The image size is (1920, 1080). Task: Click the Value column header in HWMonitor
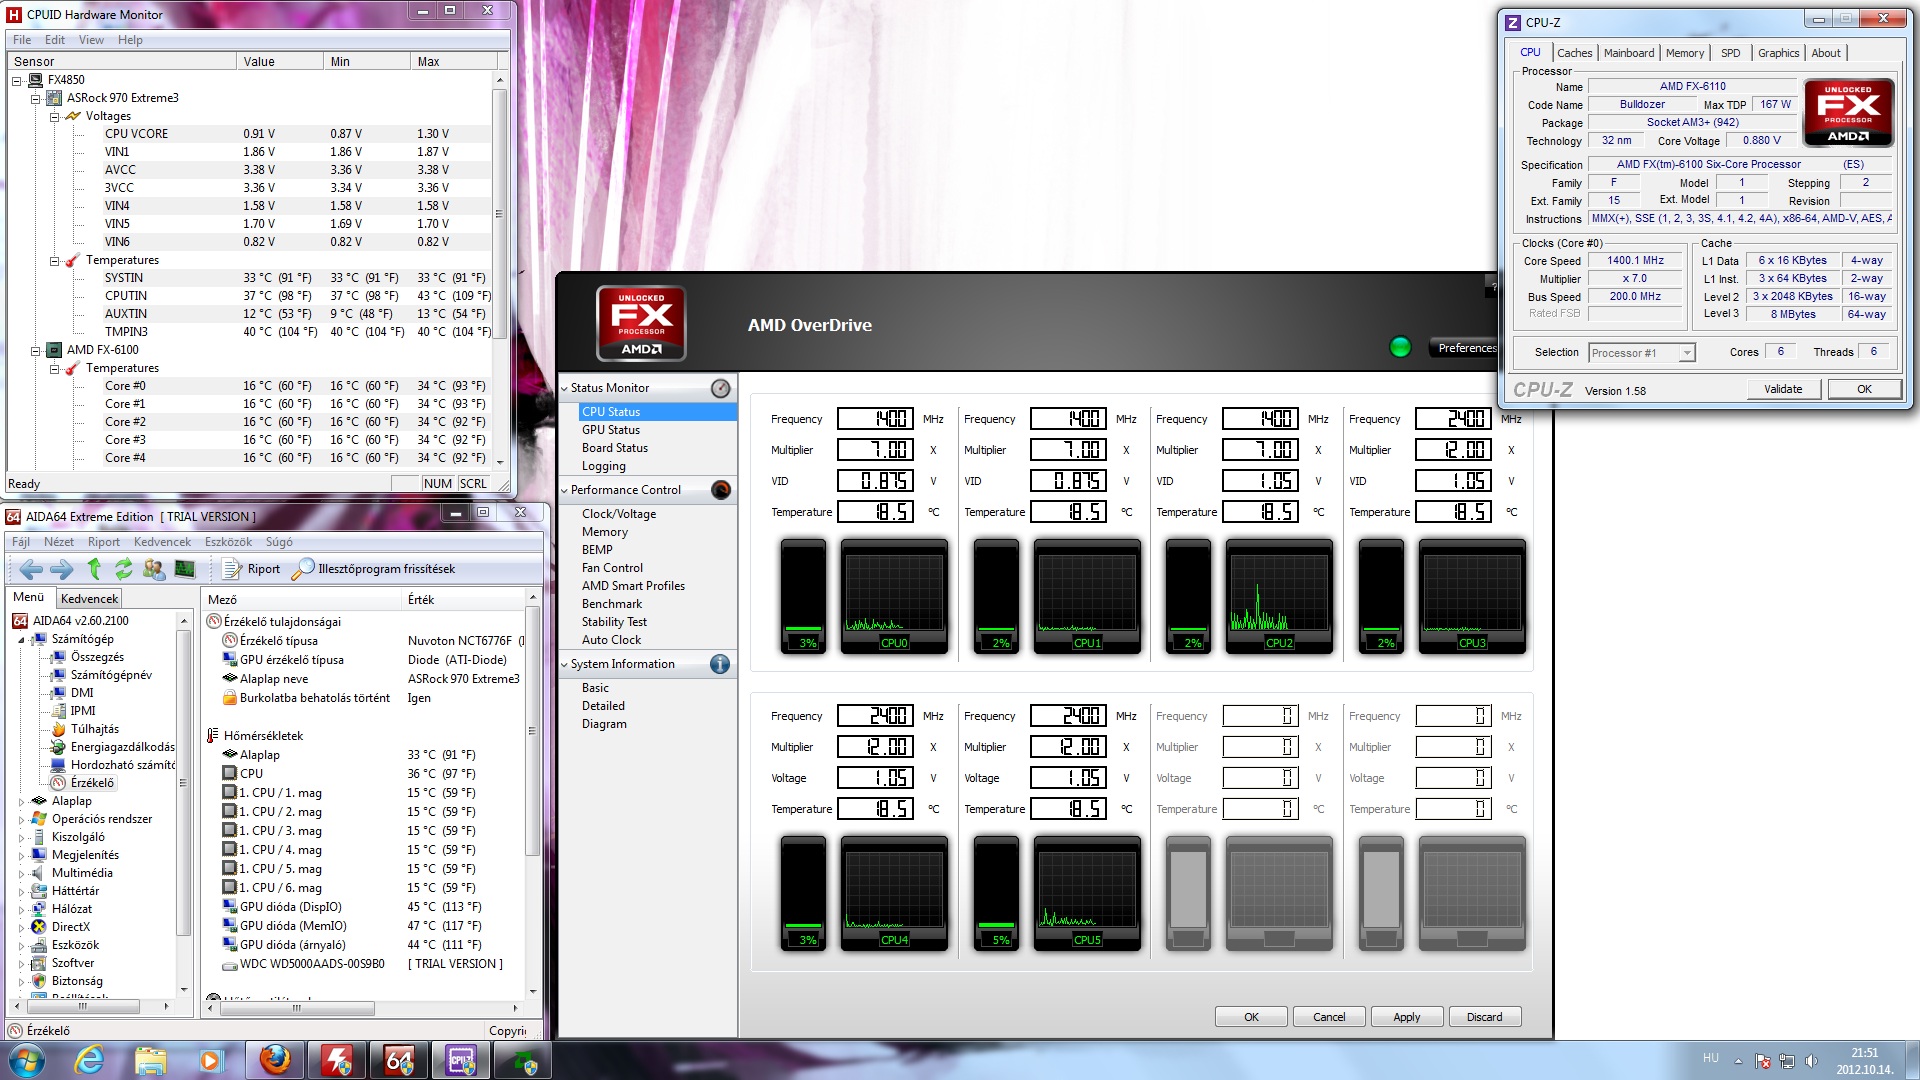pyautogui.click(x=280, y=62)
